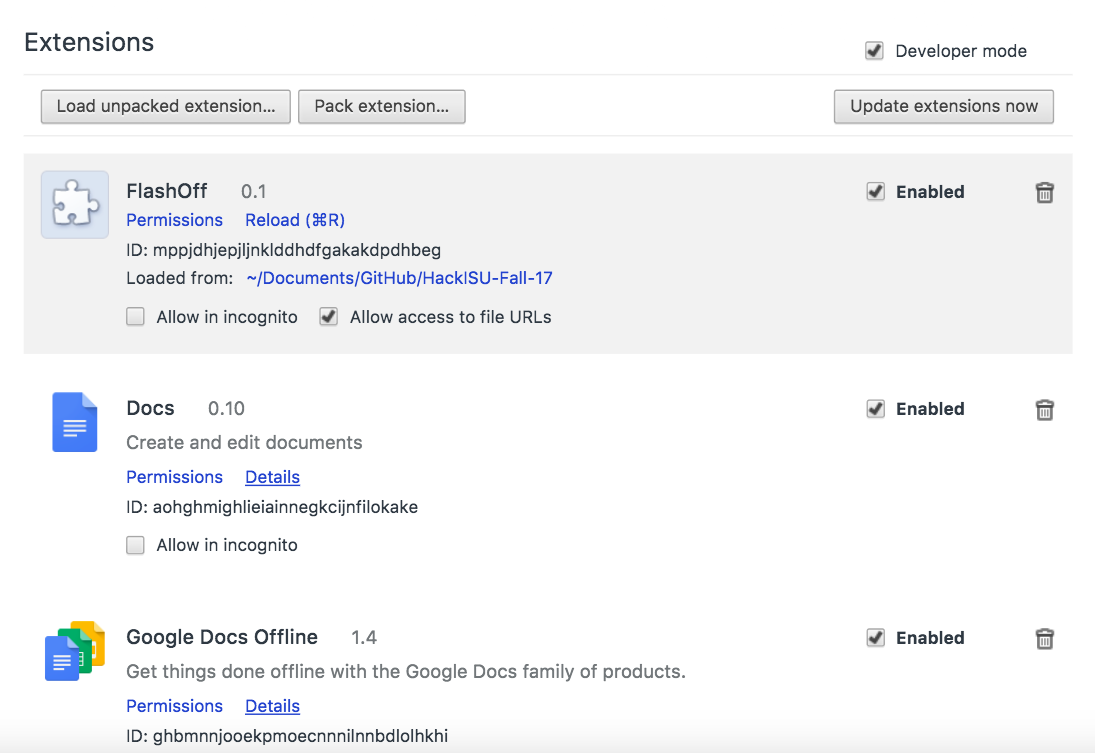Image resolution: width=1095 pixels, height=753 pixels.
Task: Click the Google Docs Offline icon
Action: (75, 651)
